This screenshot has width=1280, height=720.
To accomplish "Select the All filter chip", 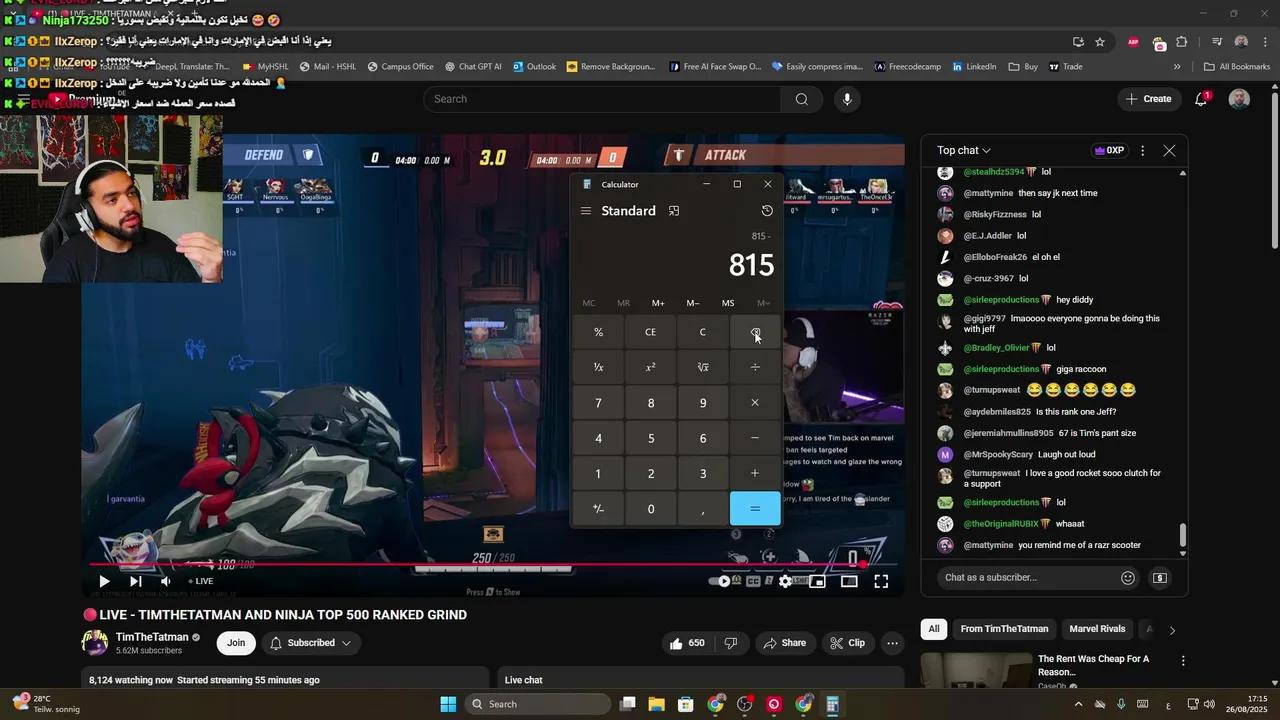I will coord(934,629).
